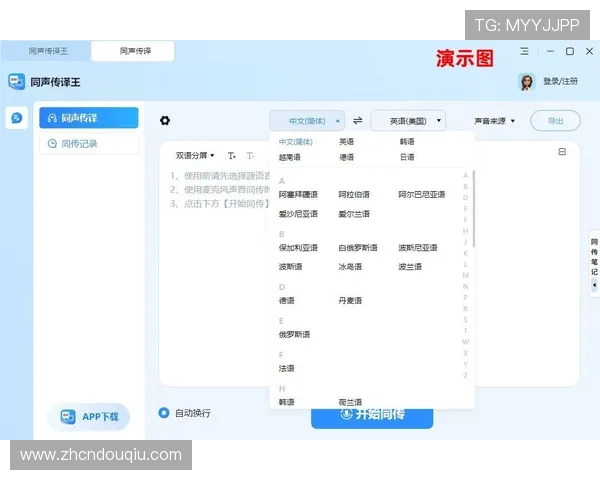Choose 日语 from the language list
This screenshot has width=600, height=480.
(407, 157)
